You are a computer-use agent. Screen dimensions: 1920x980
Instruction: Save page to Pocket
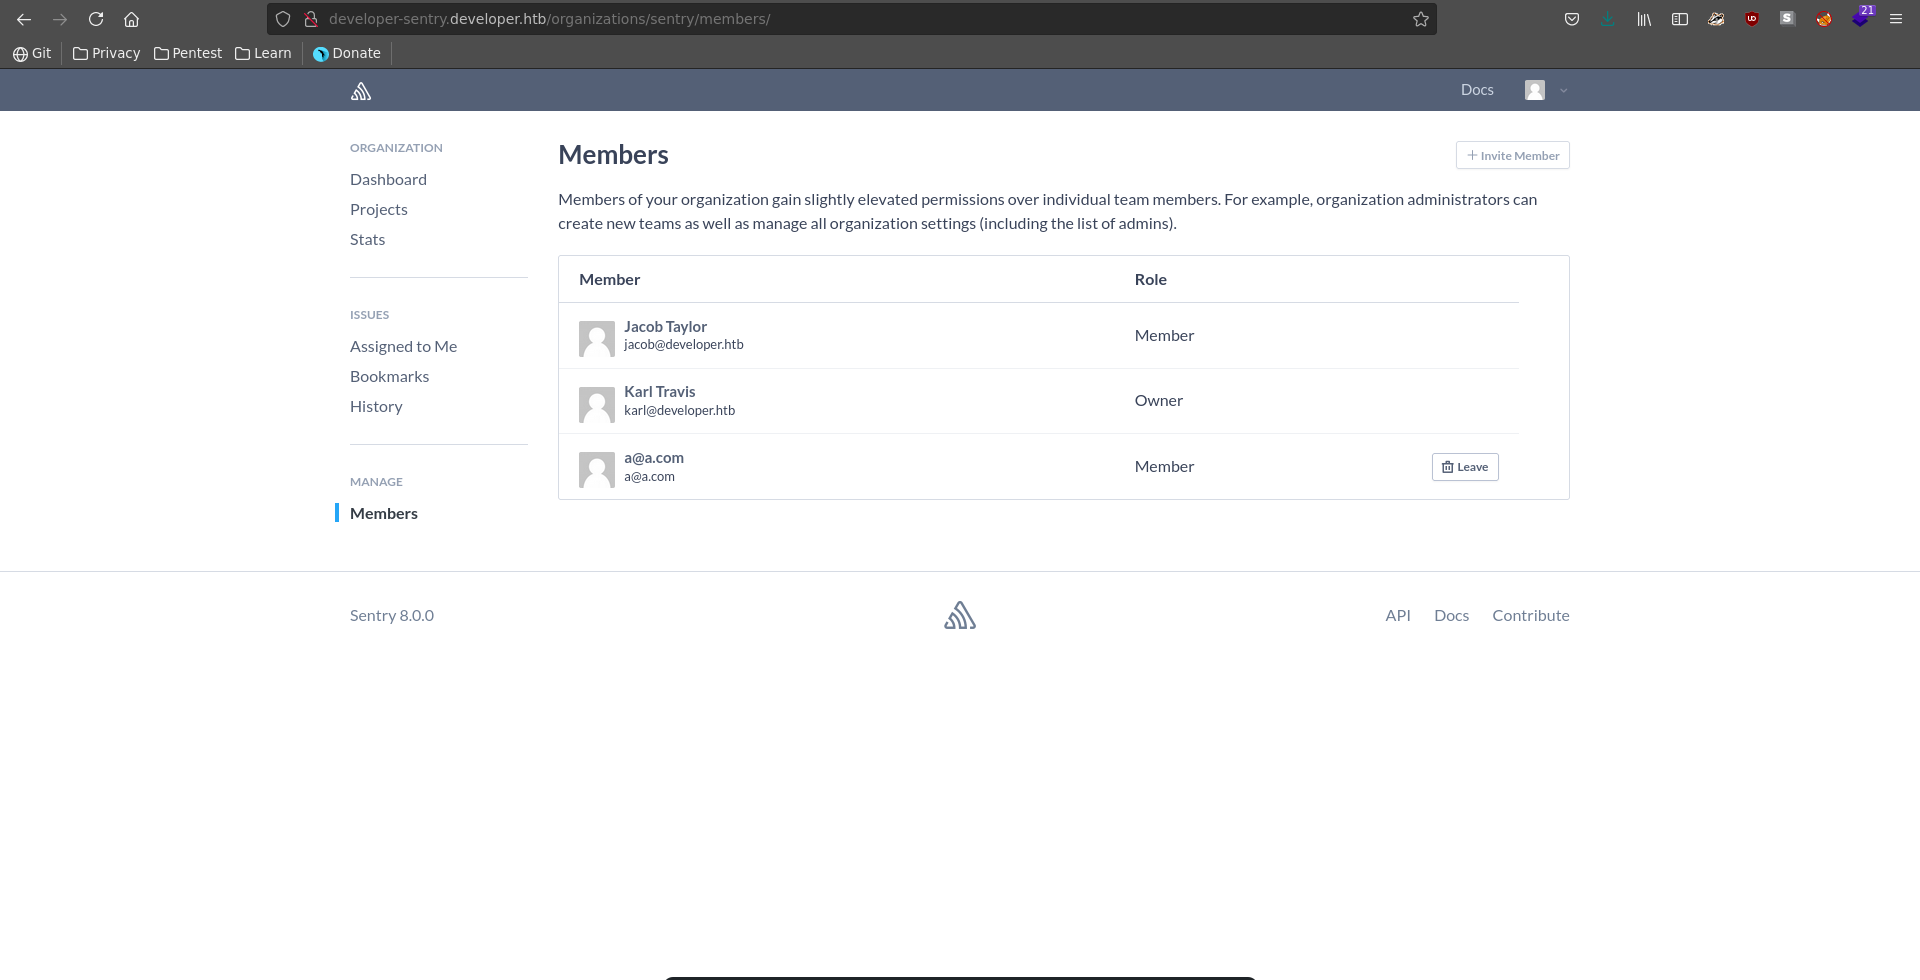click(1572, 19)
